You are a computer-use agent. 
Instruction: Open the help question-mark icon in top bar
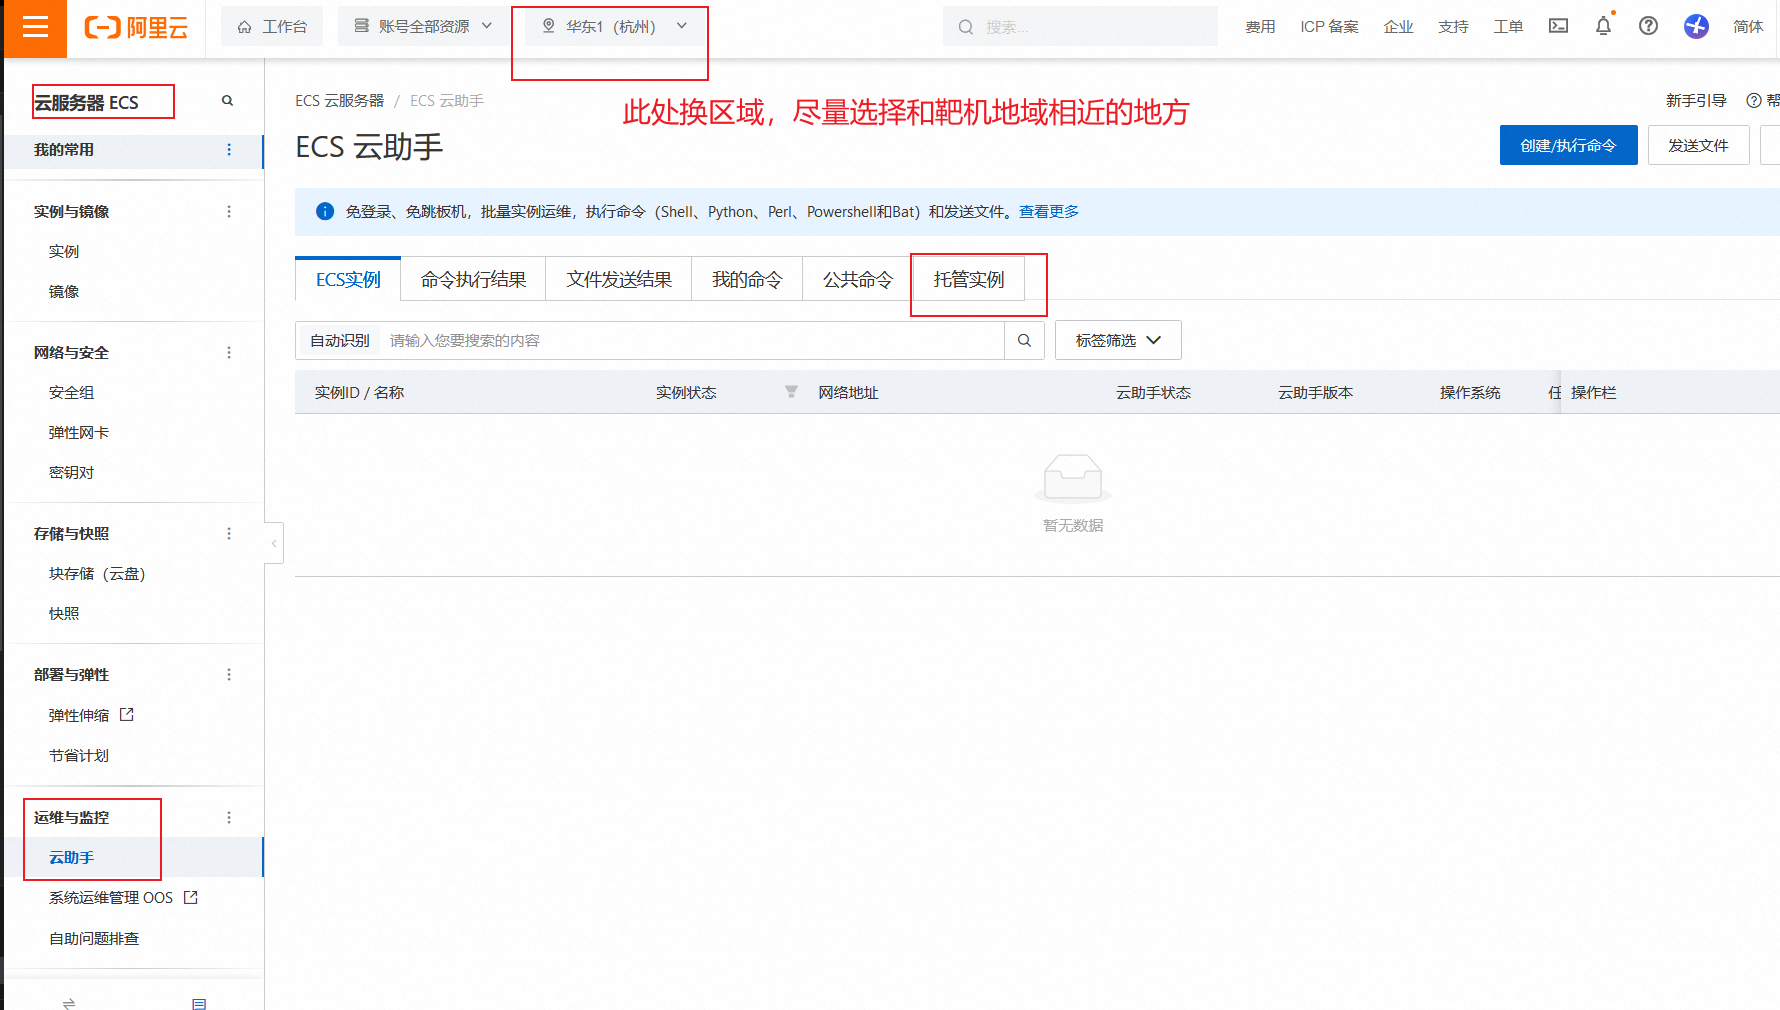tap(1648, 26)
